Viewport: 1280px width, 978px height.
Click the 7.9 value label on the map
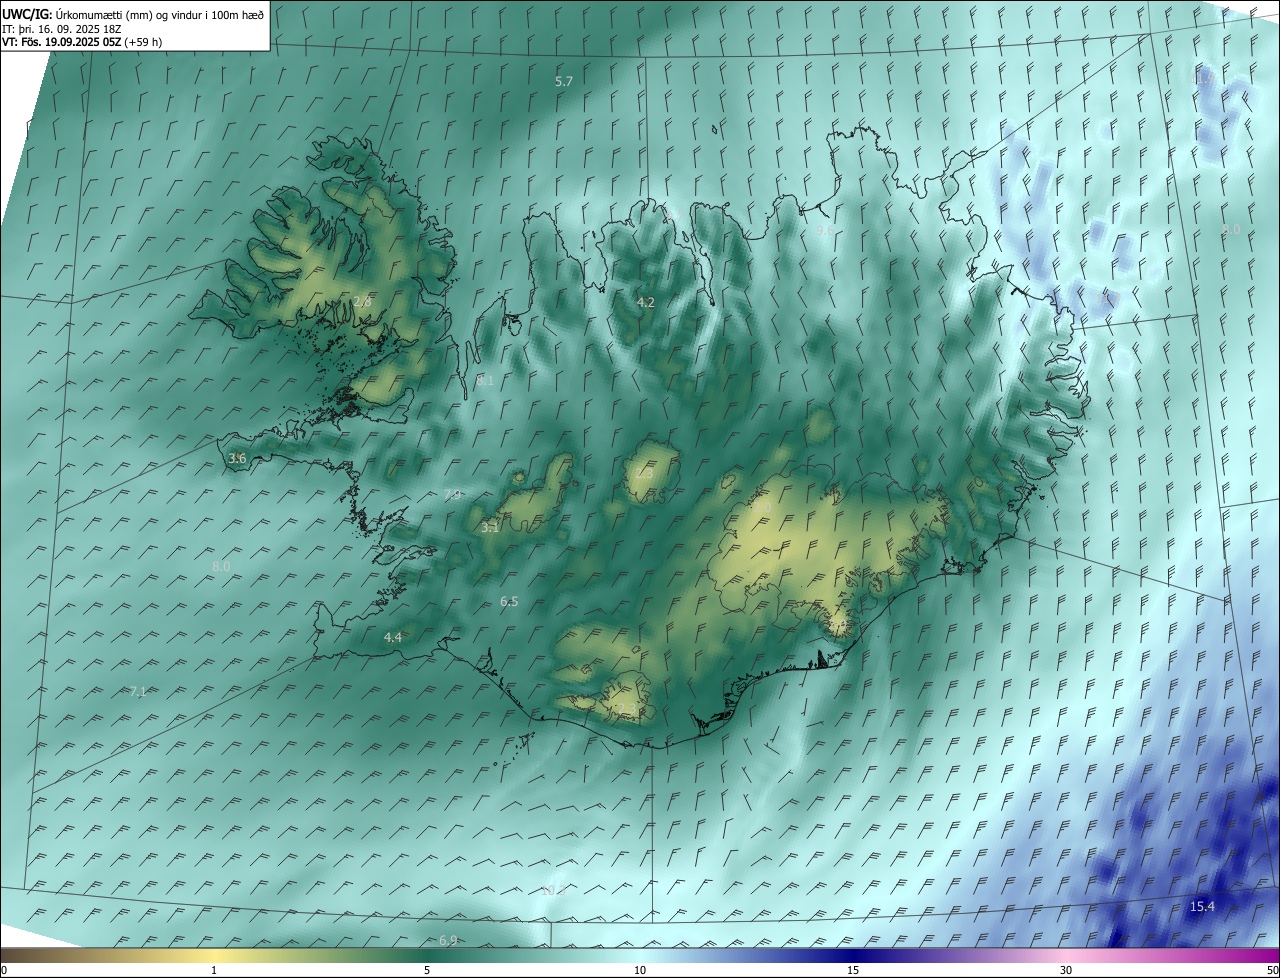pos(452,495)
